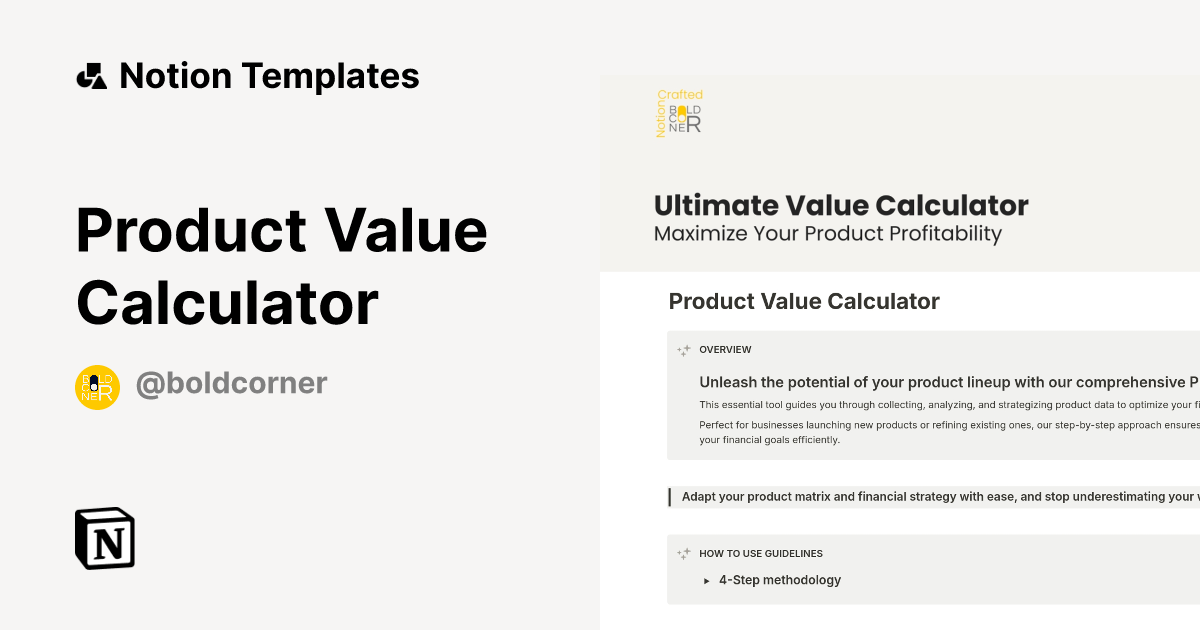
Task: Click the Product Value Calculator page heading in preview
Action: [804, 301]
